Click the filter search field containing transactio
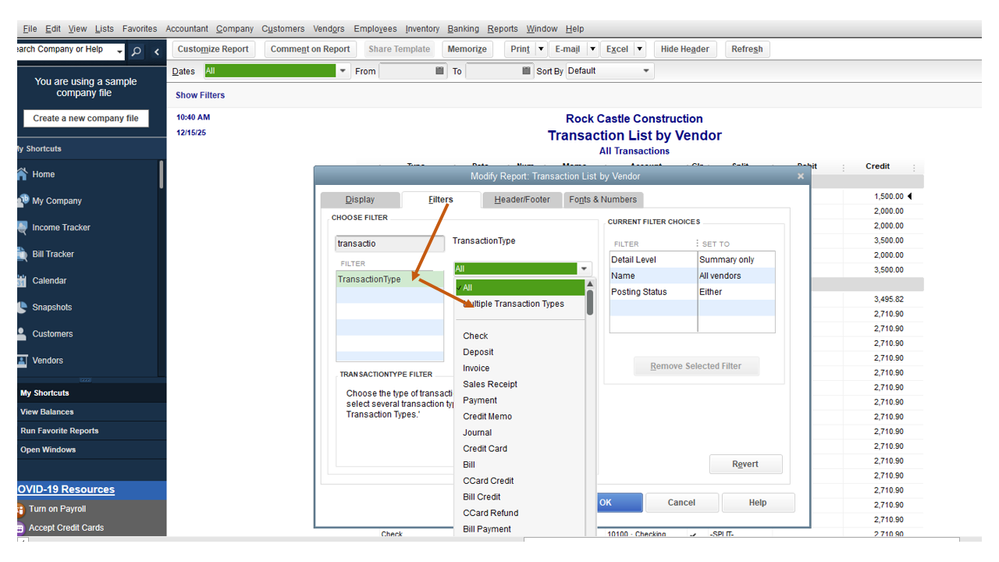This screenshot has height=562, width=999. 389,243
